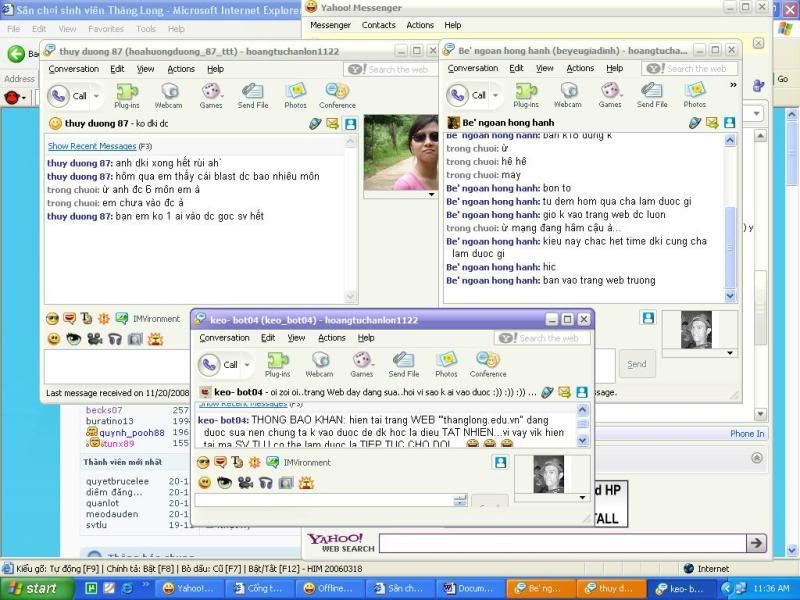Open Photos in thuy duong 87 window
800x600 pixels.
click(x=295, y=96)
